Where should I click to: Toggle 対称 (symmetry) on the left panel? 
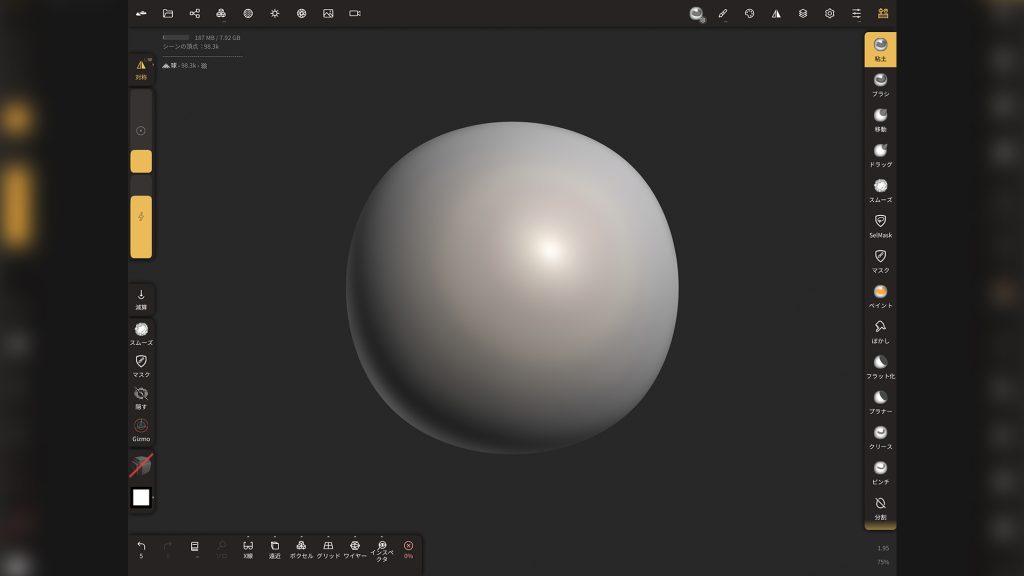pyautogui.click(x=141, y=69)
